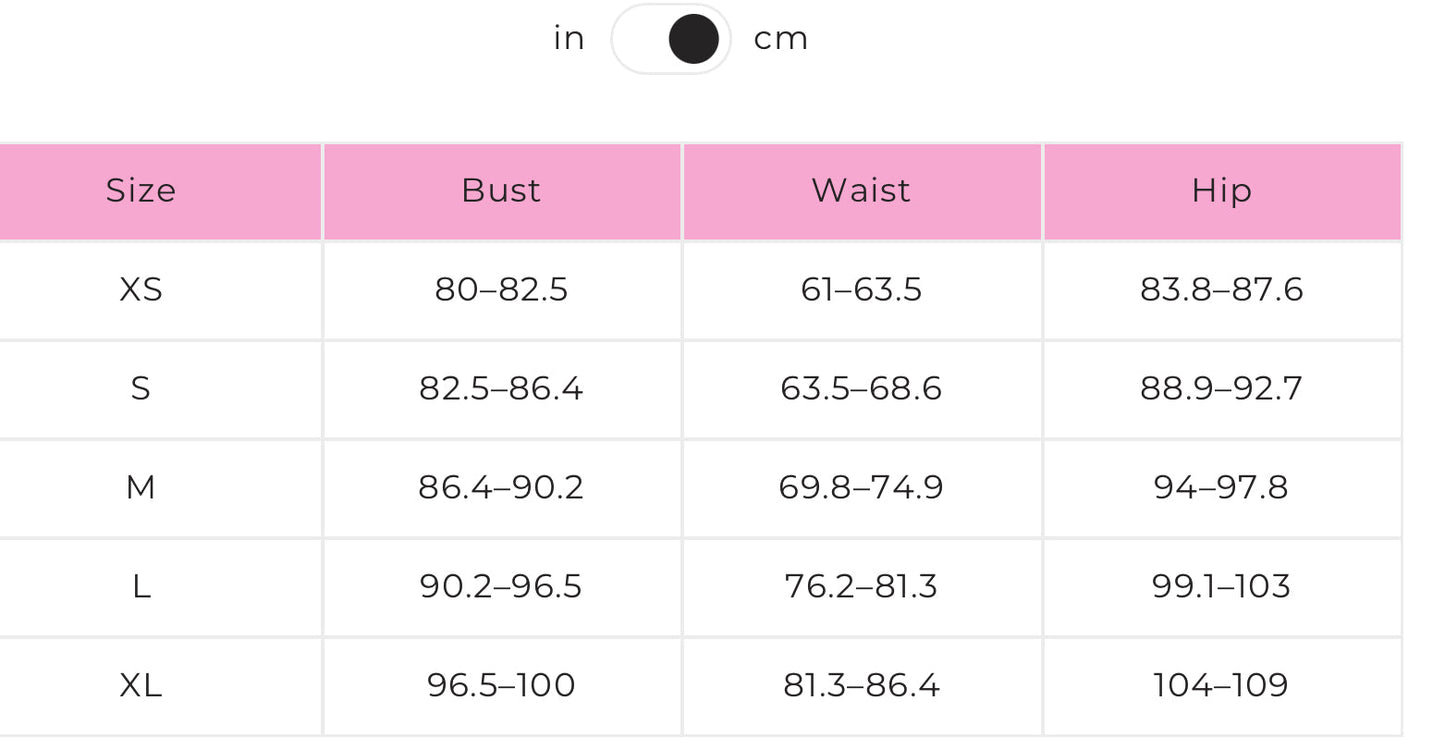Click the M waist value 69.8–74.9
1445x750 pixels.
[x=861, y=487]
